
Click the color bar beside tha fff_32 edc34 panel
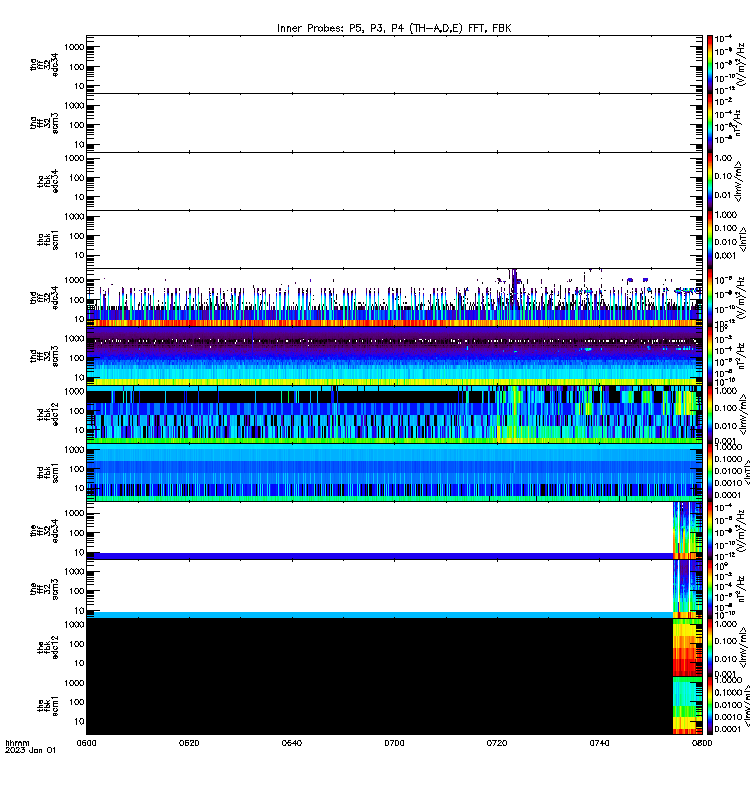pos(709,64)
